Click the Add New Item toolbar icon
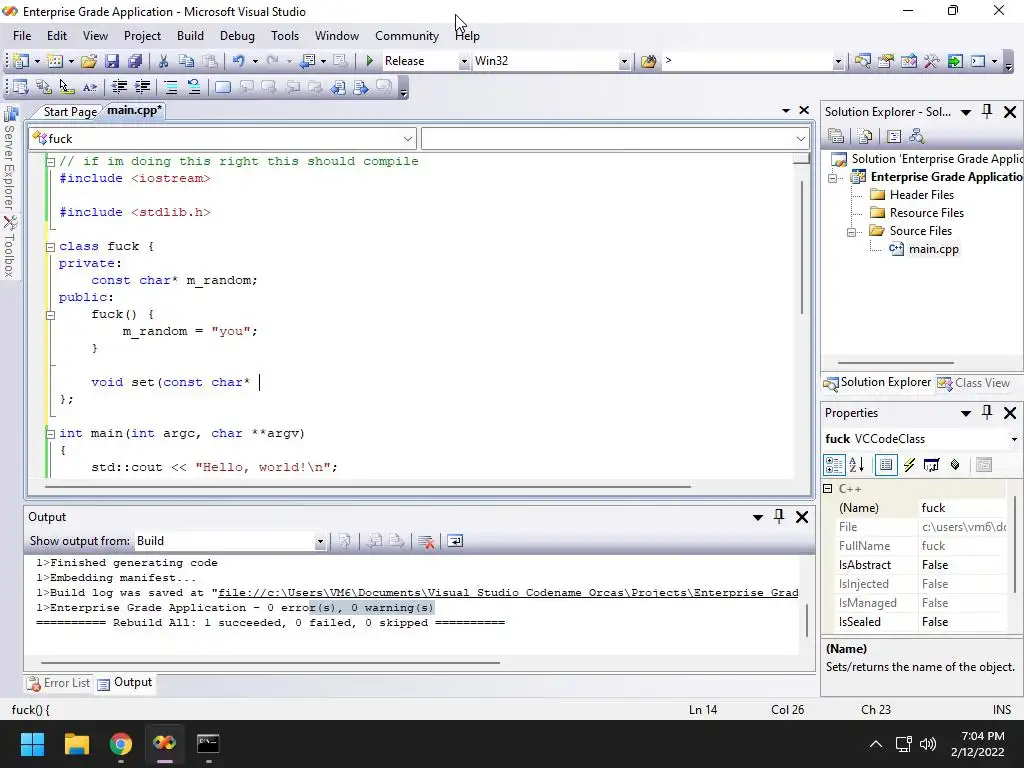This screenshot has height=768, width=1024. click(56, 61)
